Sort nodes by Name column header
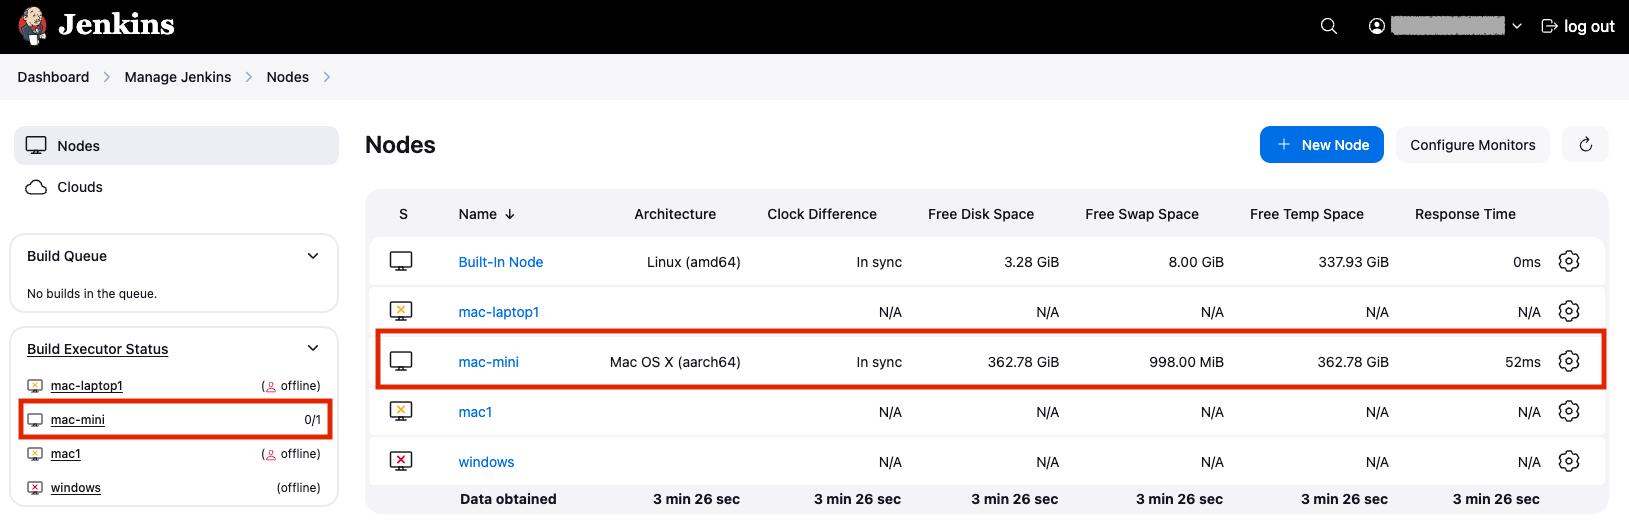This screenshot has width=1629, height=531. 487,214
